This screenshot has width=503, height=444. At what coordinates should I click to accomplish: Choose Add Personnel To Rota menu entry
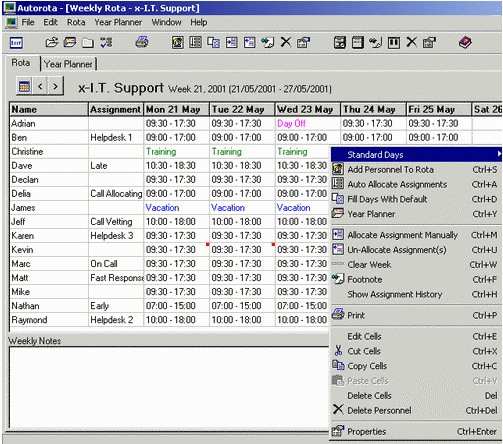[415, 169]
